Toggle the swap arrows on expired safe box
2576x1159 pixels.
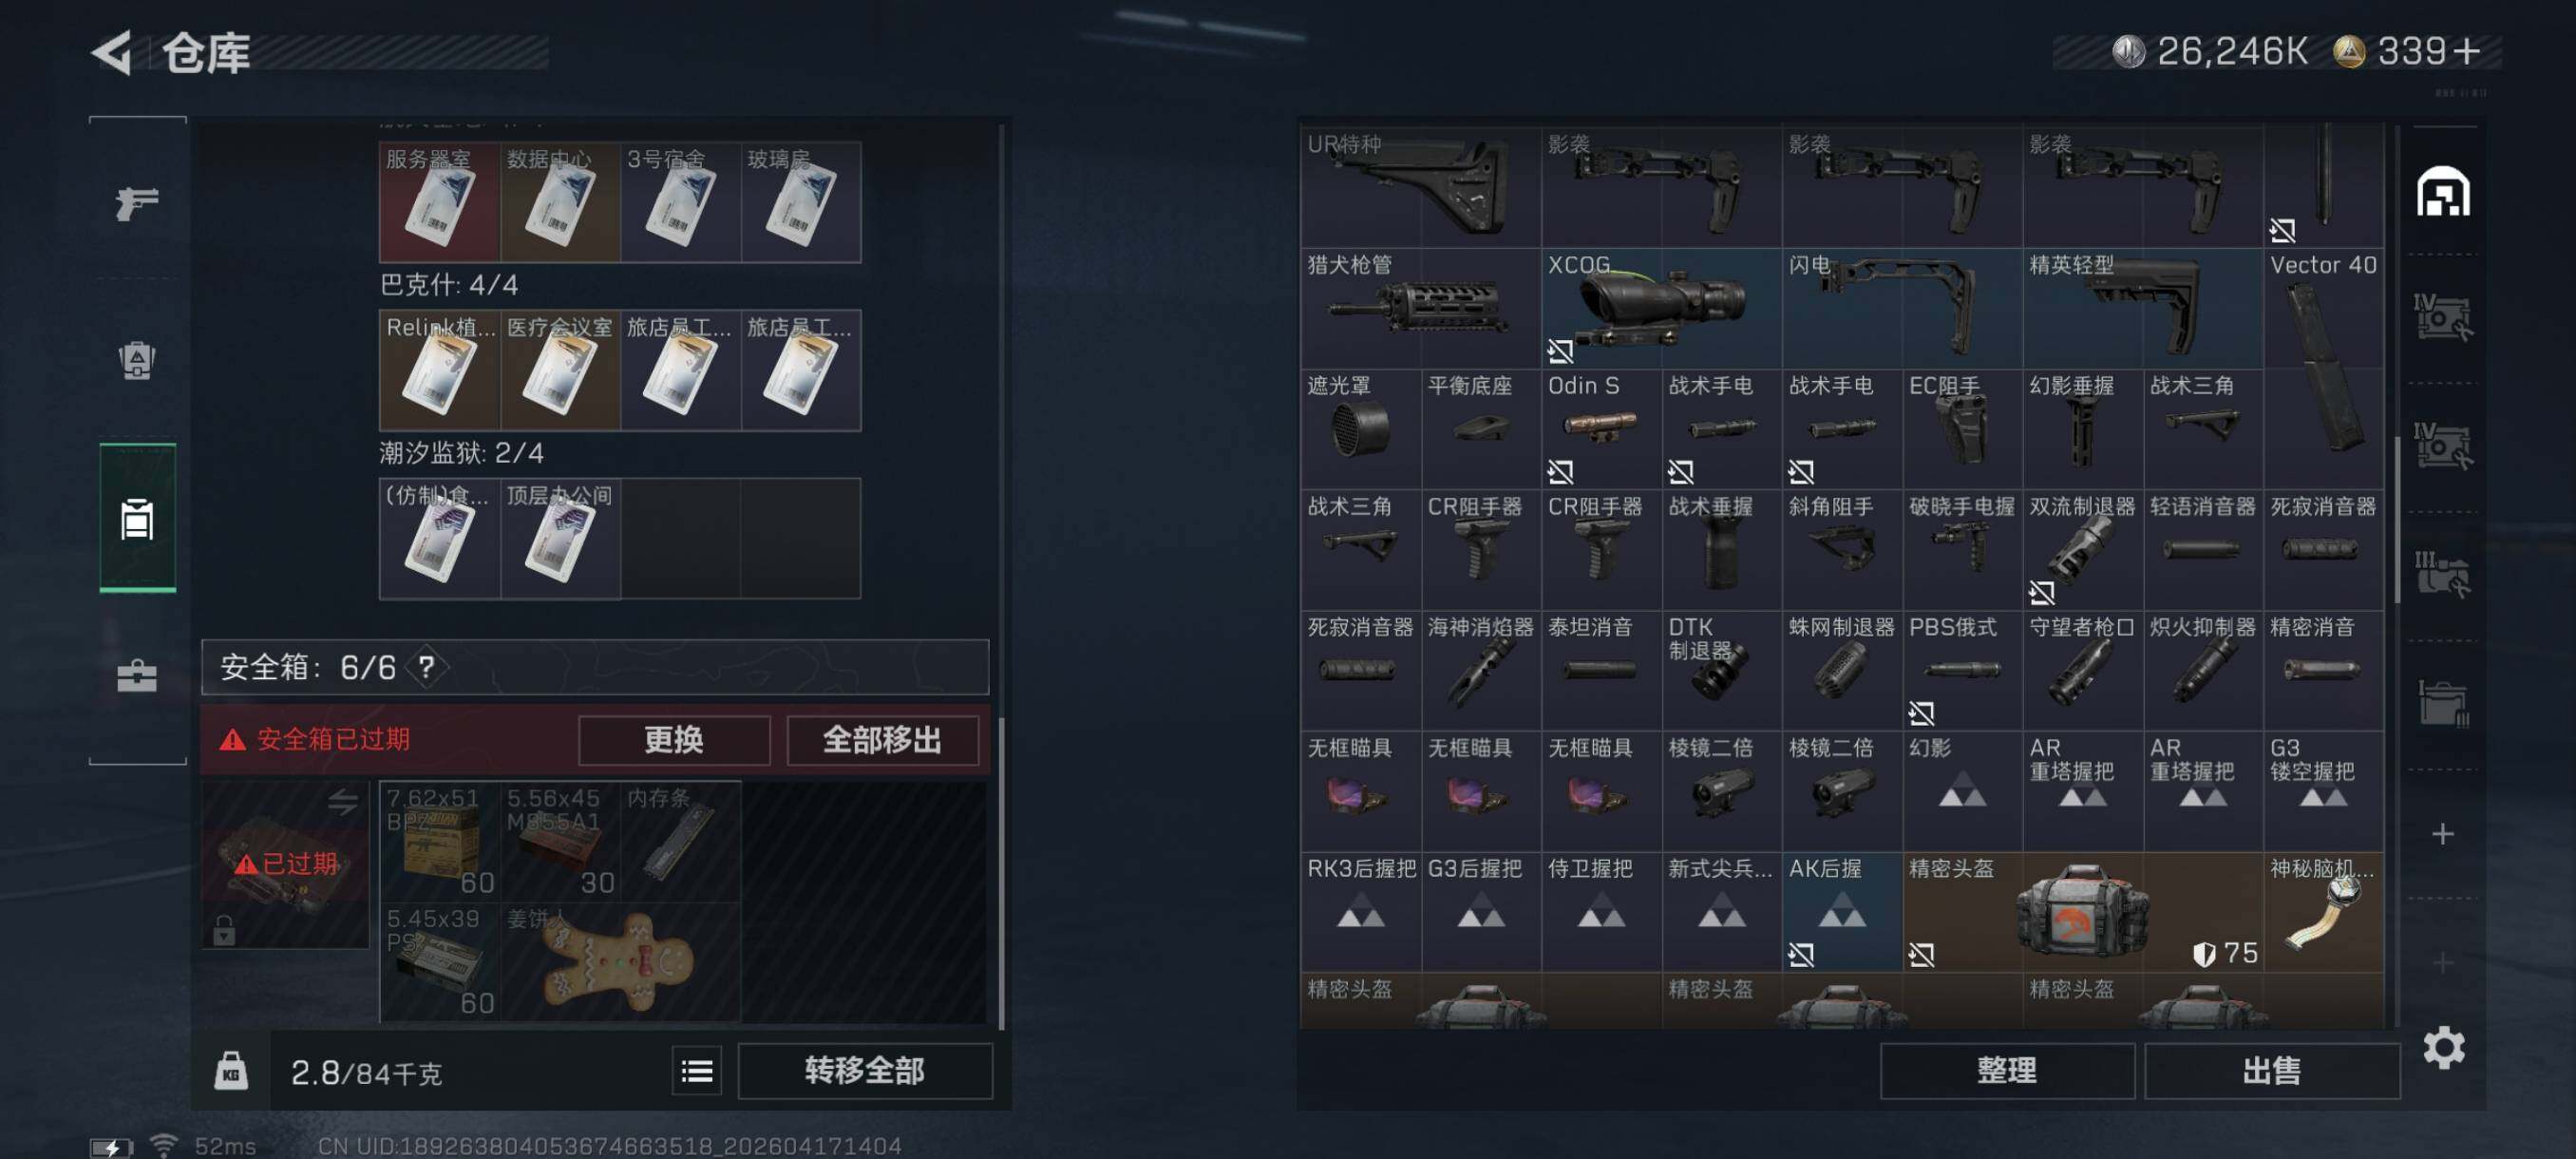[343, 801]
